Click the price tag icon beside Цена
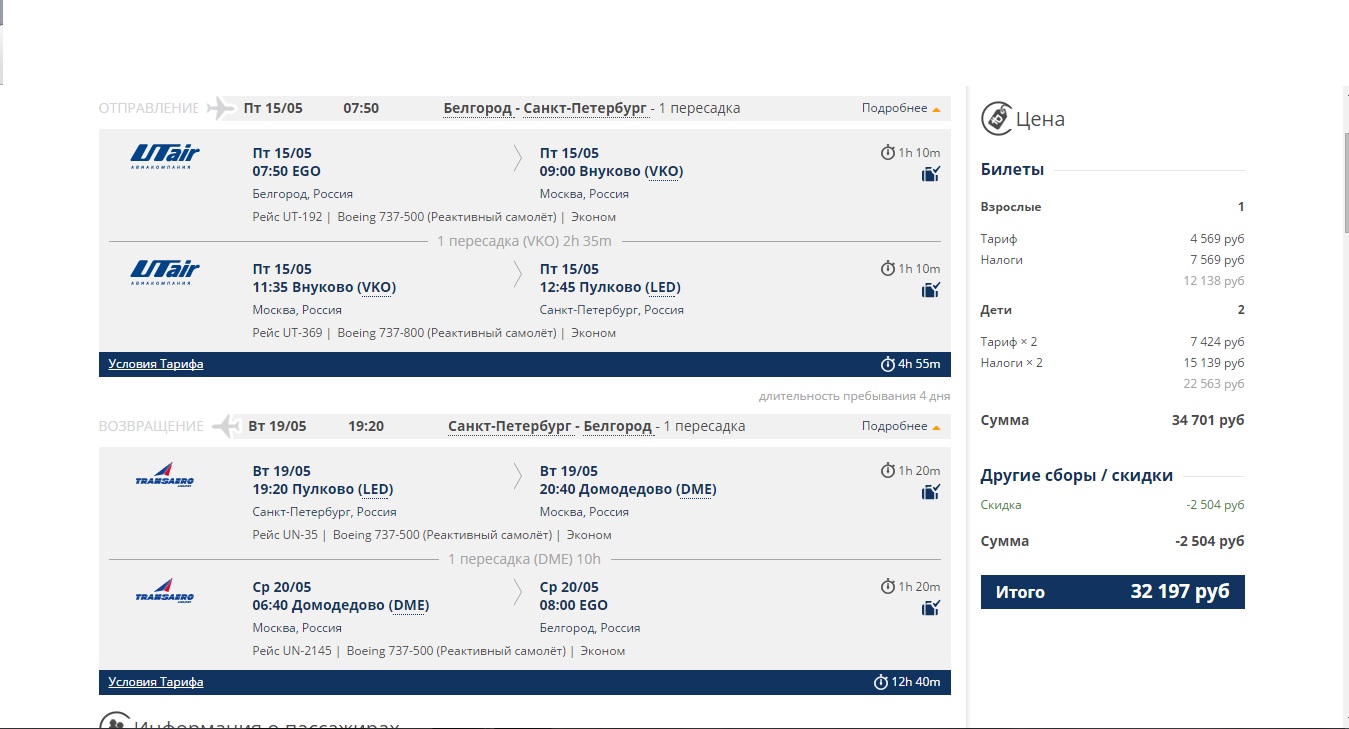 (995, 119)
